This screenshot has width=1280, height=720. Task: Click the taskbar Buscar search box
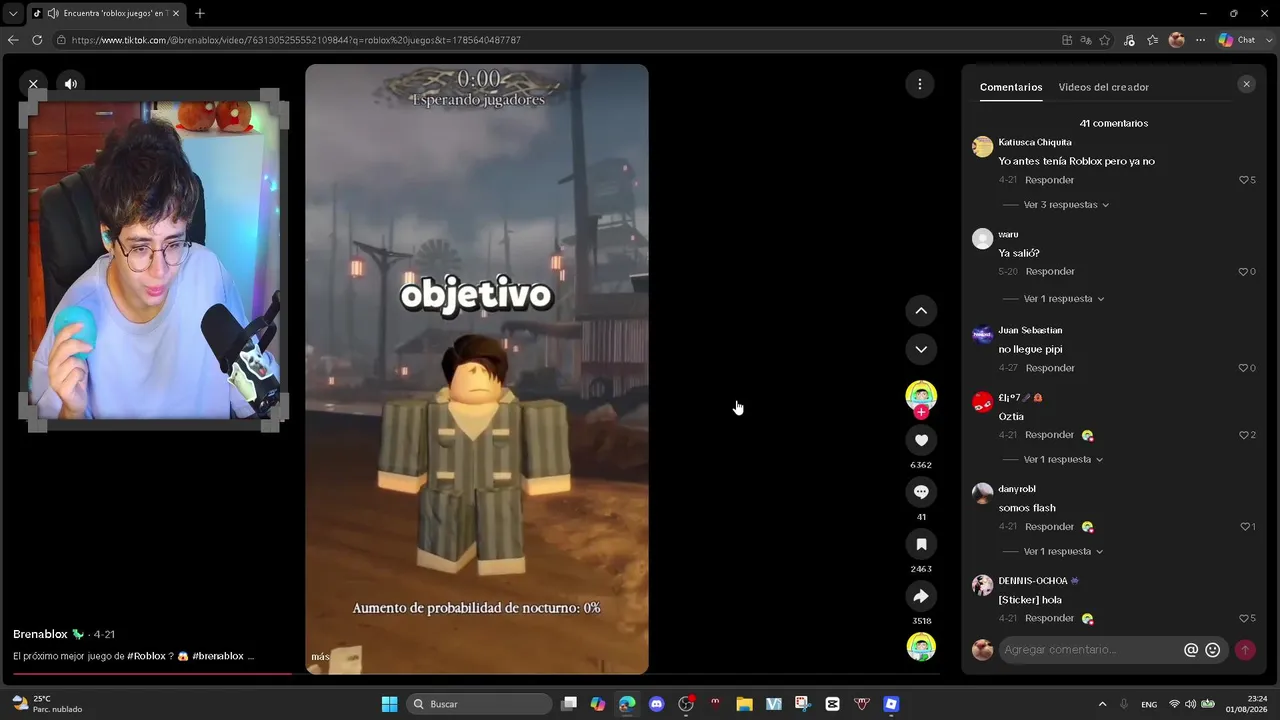point(479,704)
